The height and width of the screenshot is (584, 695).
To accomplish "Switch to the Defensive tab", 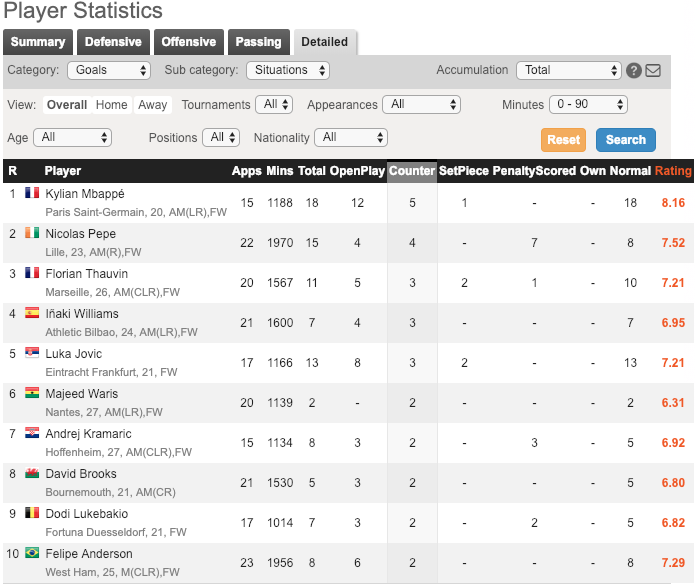I will pyautogui.click(x=113, y=42).
